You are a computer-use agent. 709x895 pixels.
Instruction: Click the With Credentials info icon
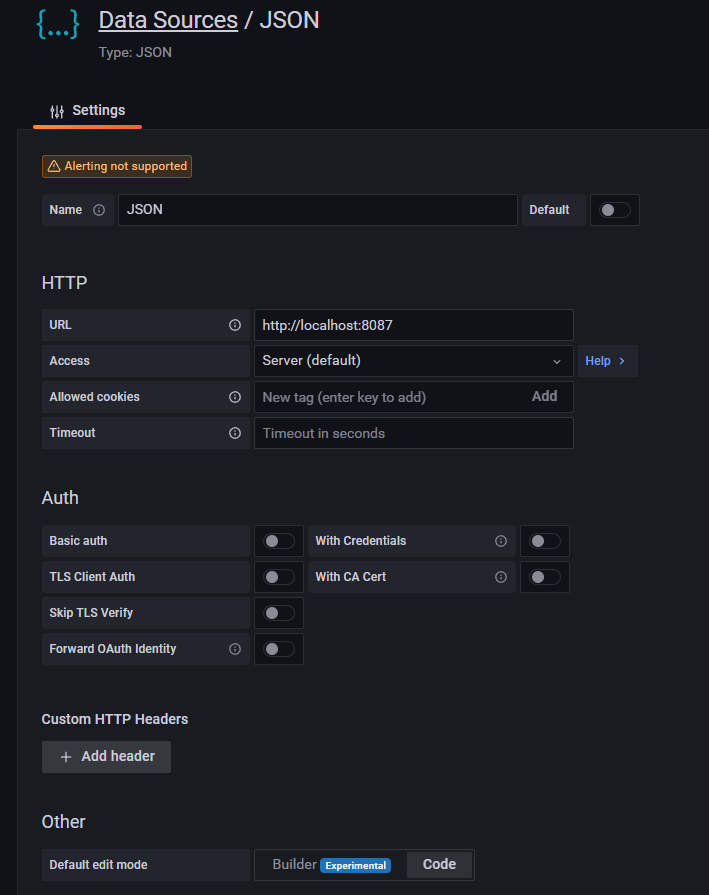click(501, 541)
